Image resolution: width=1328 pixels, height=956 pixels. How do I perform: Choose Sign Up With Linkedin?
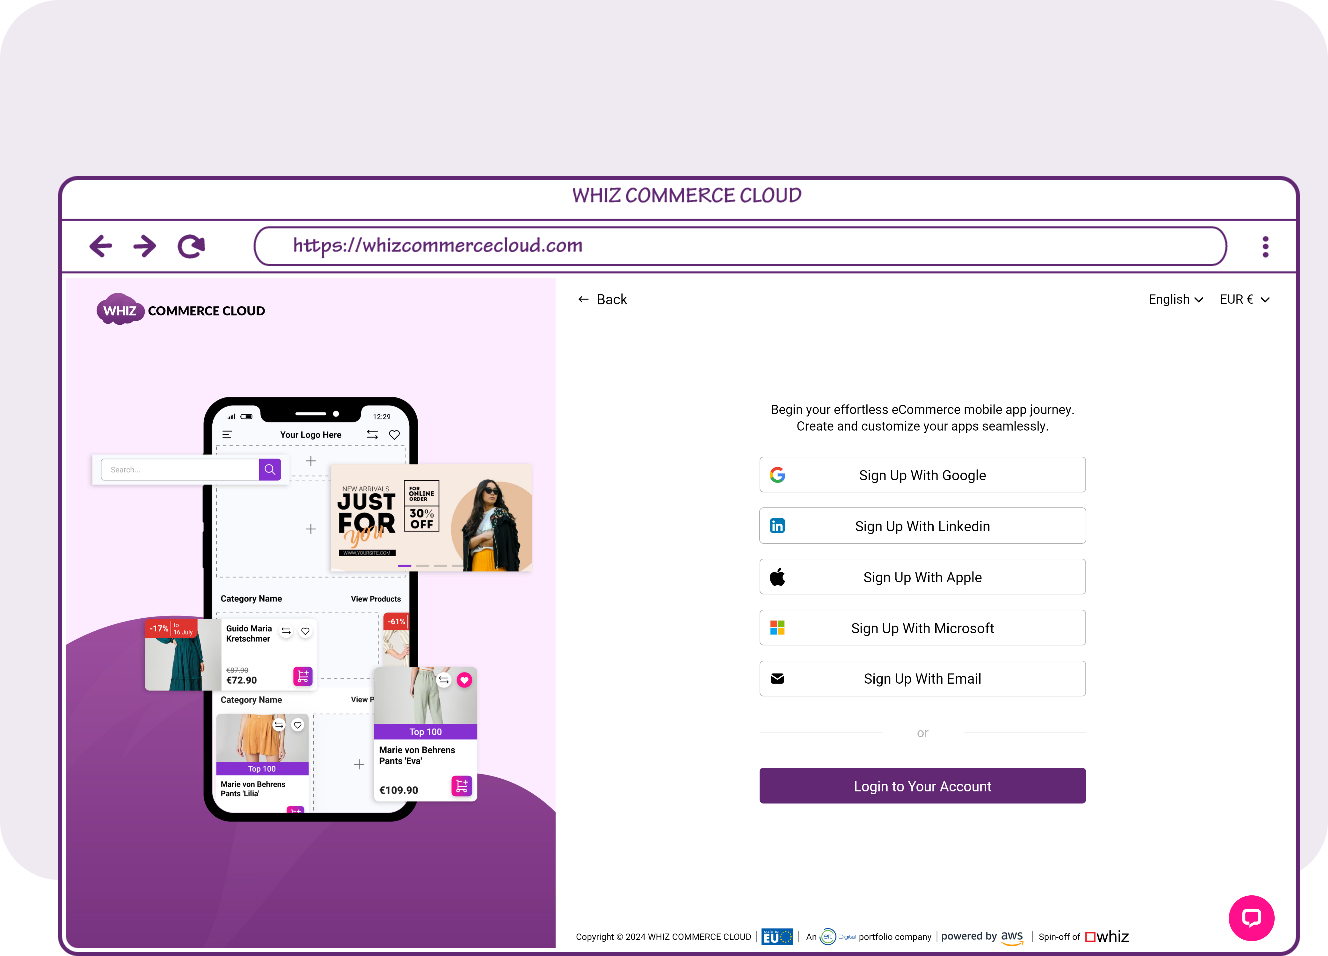(x=922, y=526)
